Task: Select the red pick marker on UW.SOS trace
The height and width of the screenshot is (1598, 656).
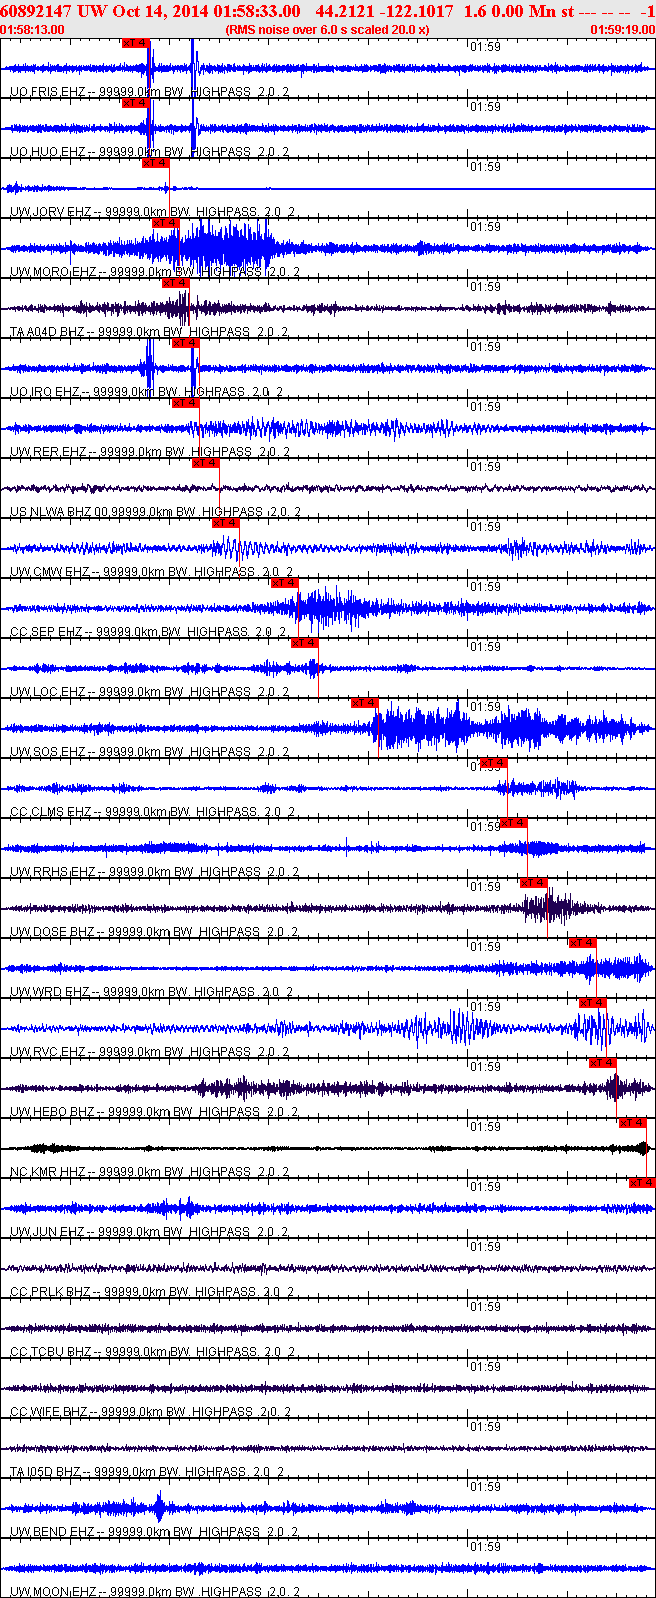Action: point(365,703)
